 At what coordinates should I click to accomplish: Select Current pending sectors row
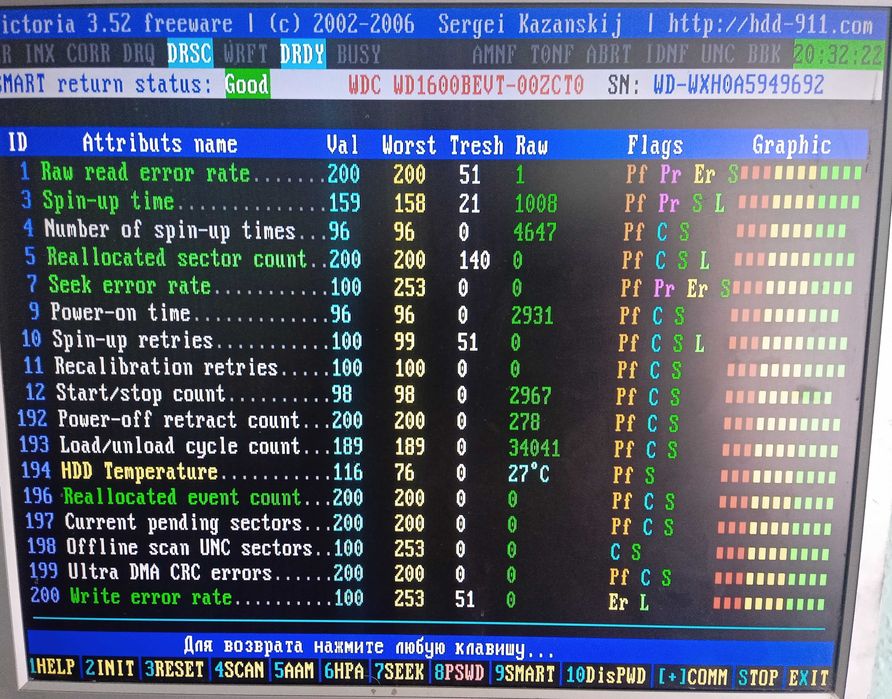click(x=428, y=524)
